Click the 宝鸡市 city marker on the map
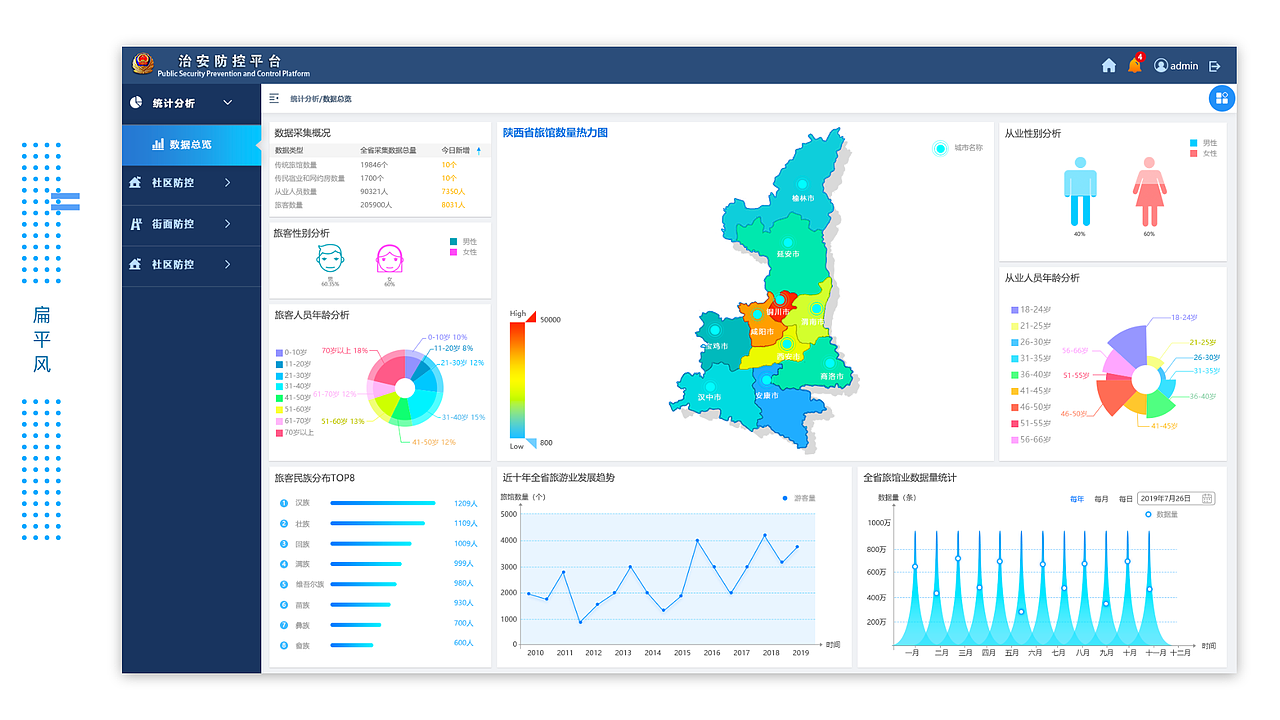This screenshot has width=1280, height=720. (715, 330)
